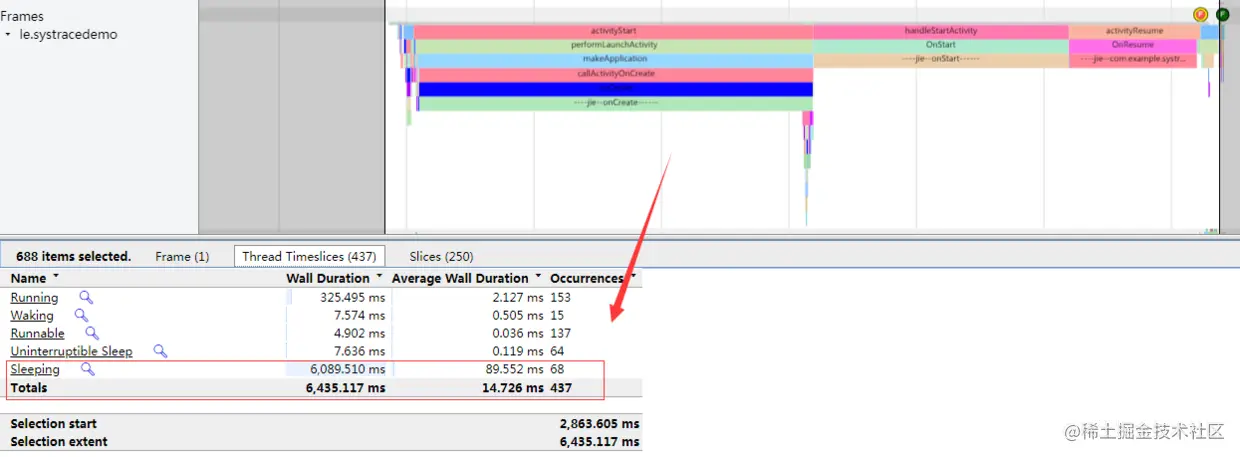Select the makeApplication slice
Viewport: 1240px width, 457px height.
click(x=613, y=59)
